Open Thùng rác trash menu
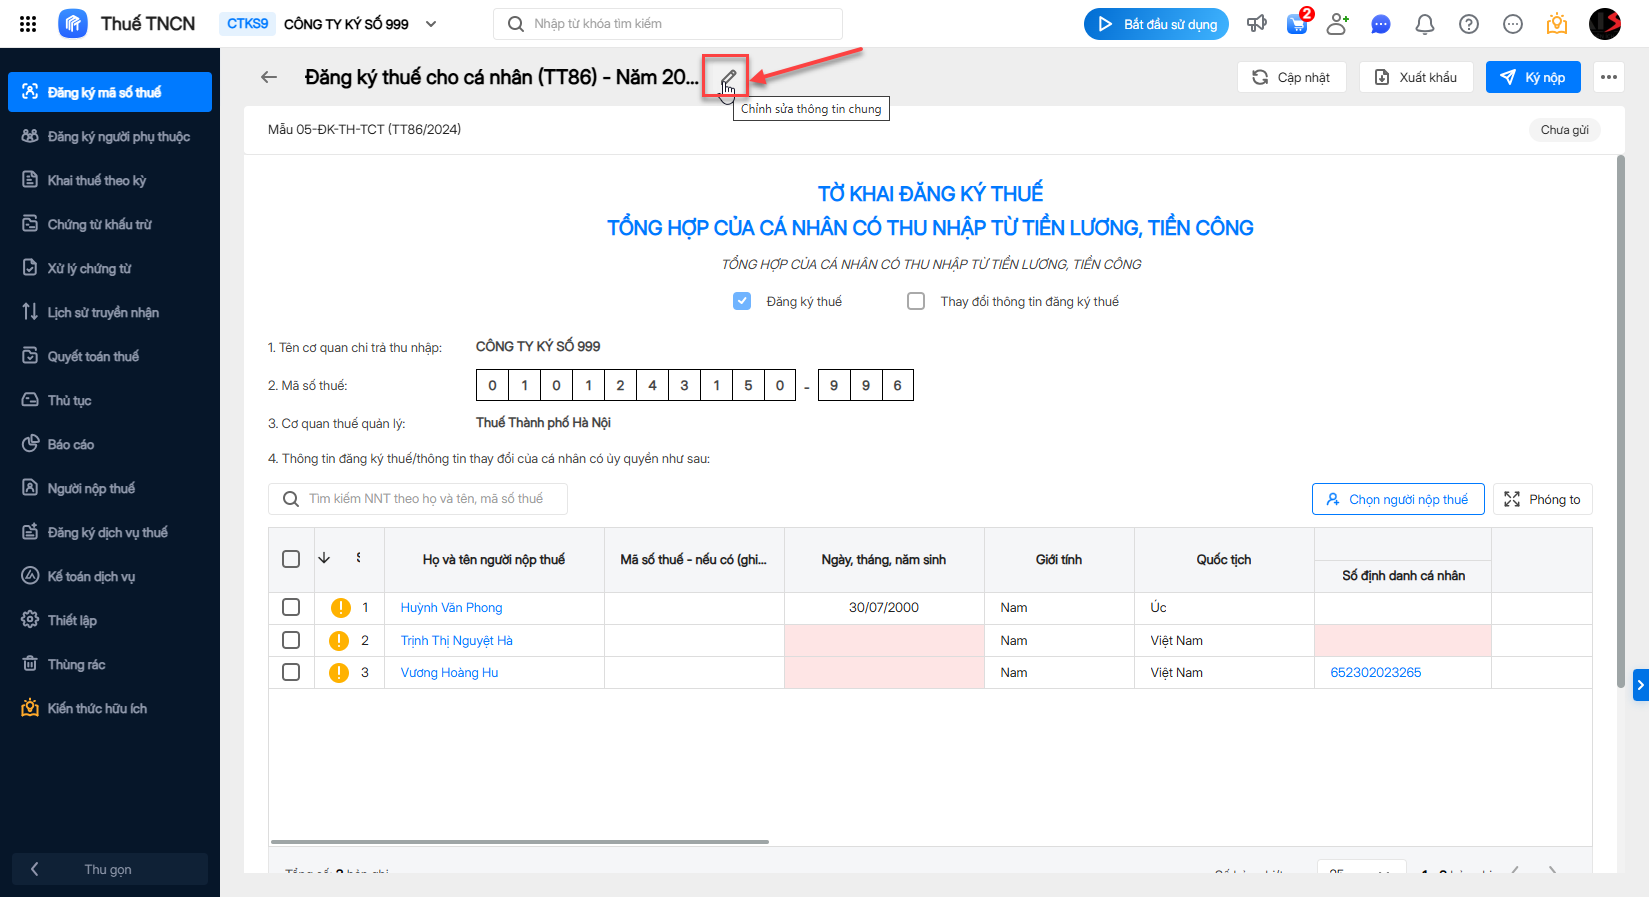Screen dimensions: 1649x897 pos(110,664)
